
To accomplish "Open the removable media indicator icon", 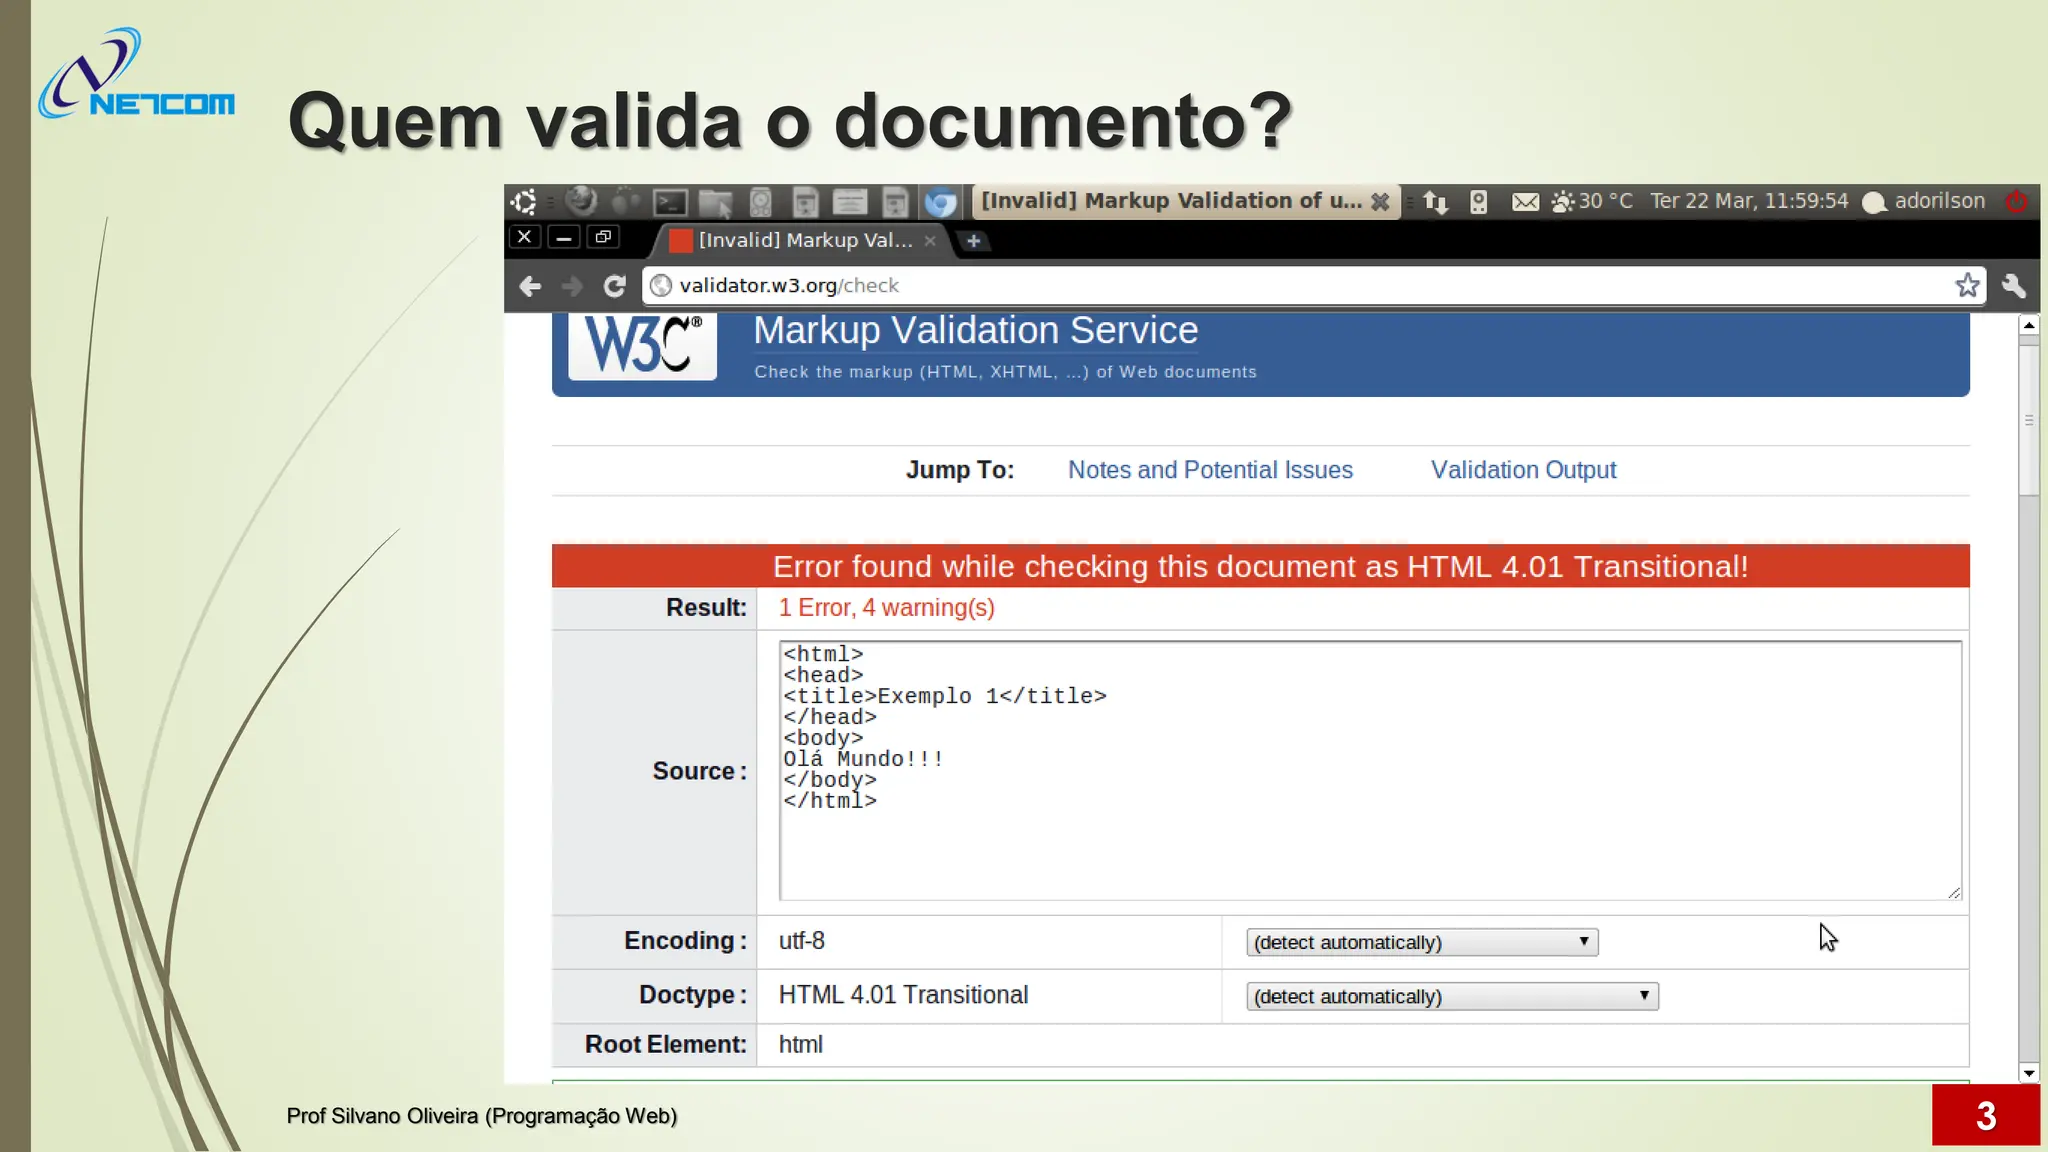I will pyautogui.click(x=1479, y=203).
